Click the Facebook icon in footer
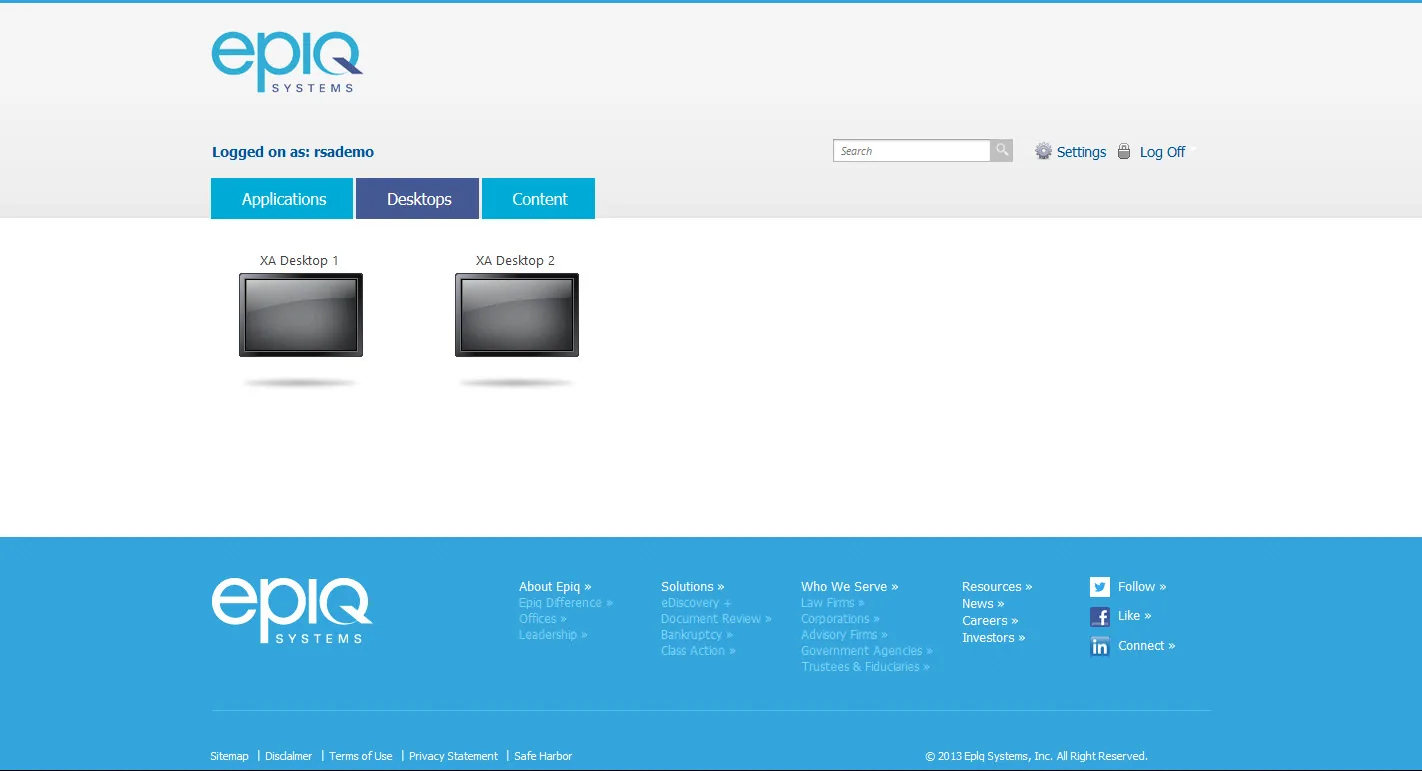The width and height of the screenshot is (1422, 771). pyautogui.click(x=1100, y=617)
